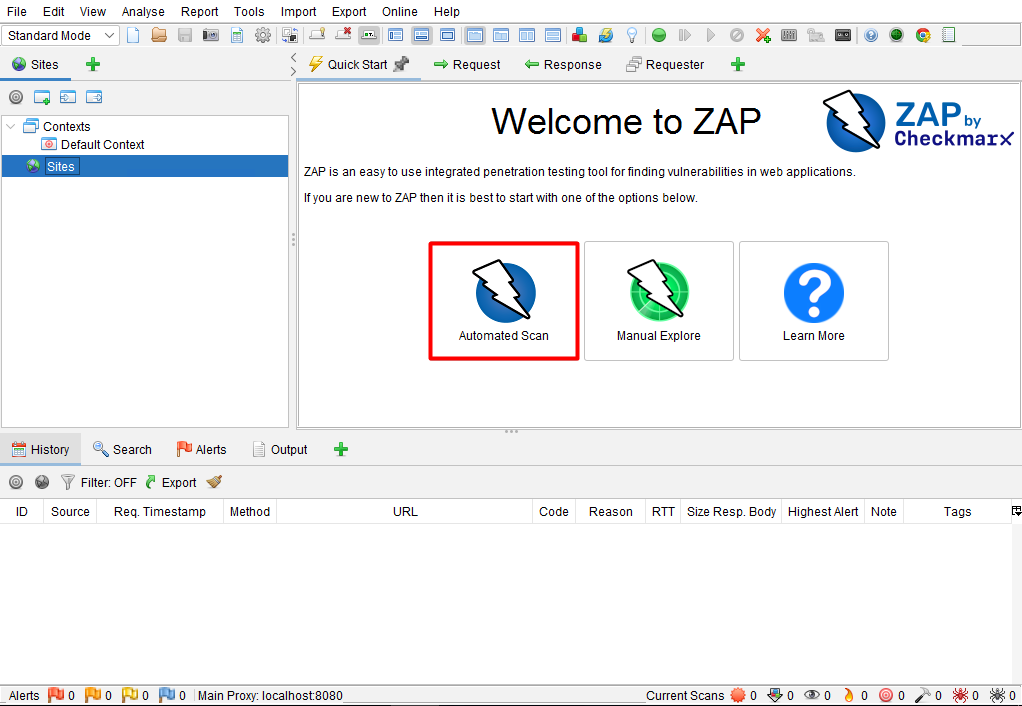Click the New Session page icon
Screen dimensions: 1022x706
(133, 35)
